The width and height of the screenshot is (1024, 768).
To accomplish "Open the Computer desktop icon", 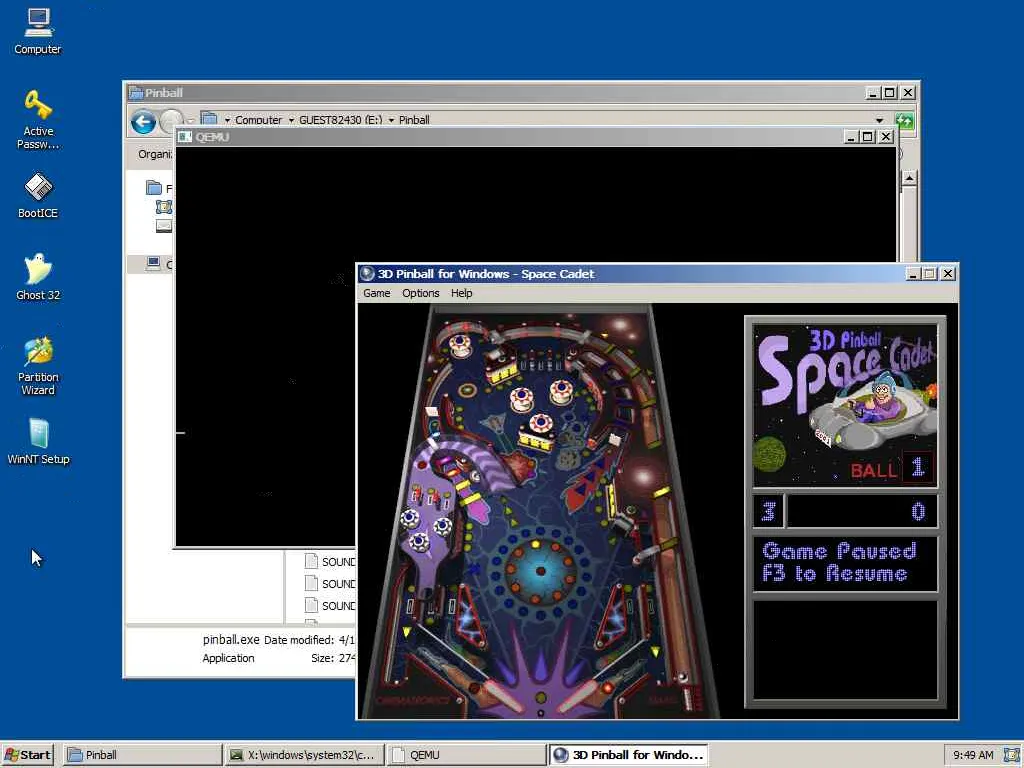I will tap(38, 31).
